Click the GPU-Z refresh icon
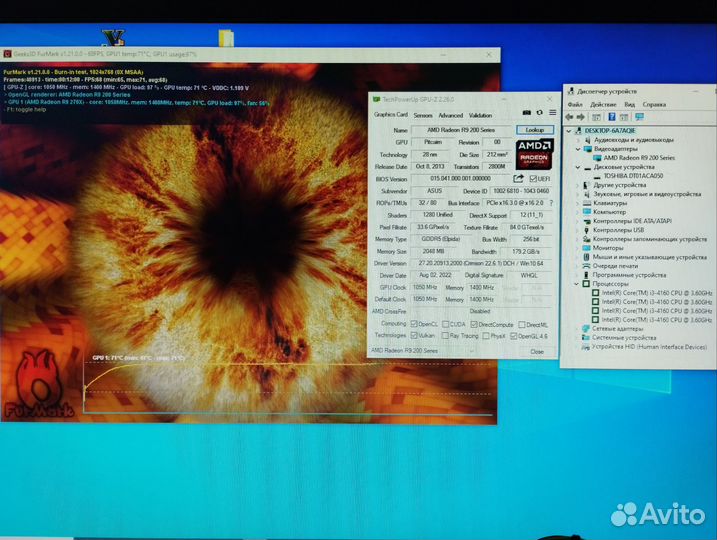Viewport: 717px width, 540px height. 540,112
